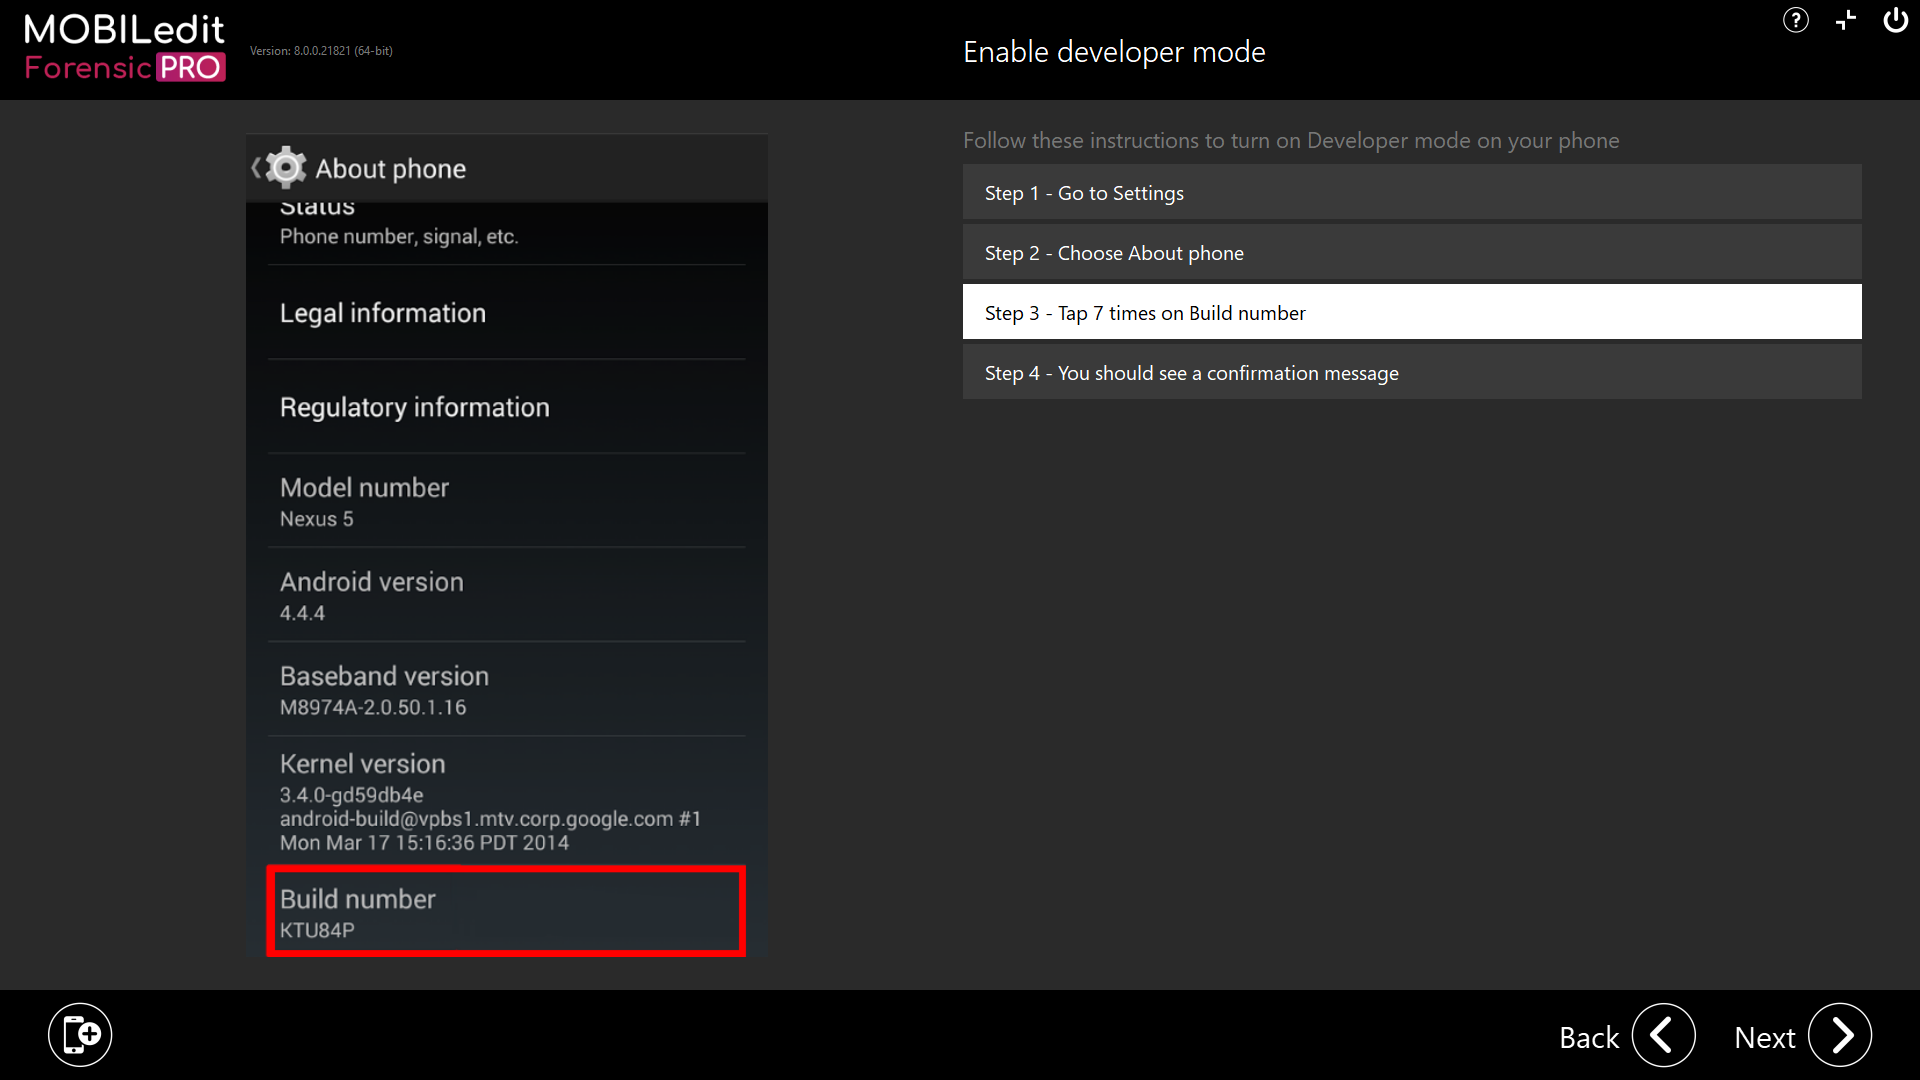Image resolution: width=1920 pixels, height=1080 pixels.
Task: Click the Regulatory information row
Action: click(x=506, y=407)
